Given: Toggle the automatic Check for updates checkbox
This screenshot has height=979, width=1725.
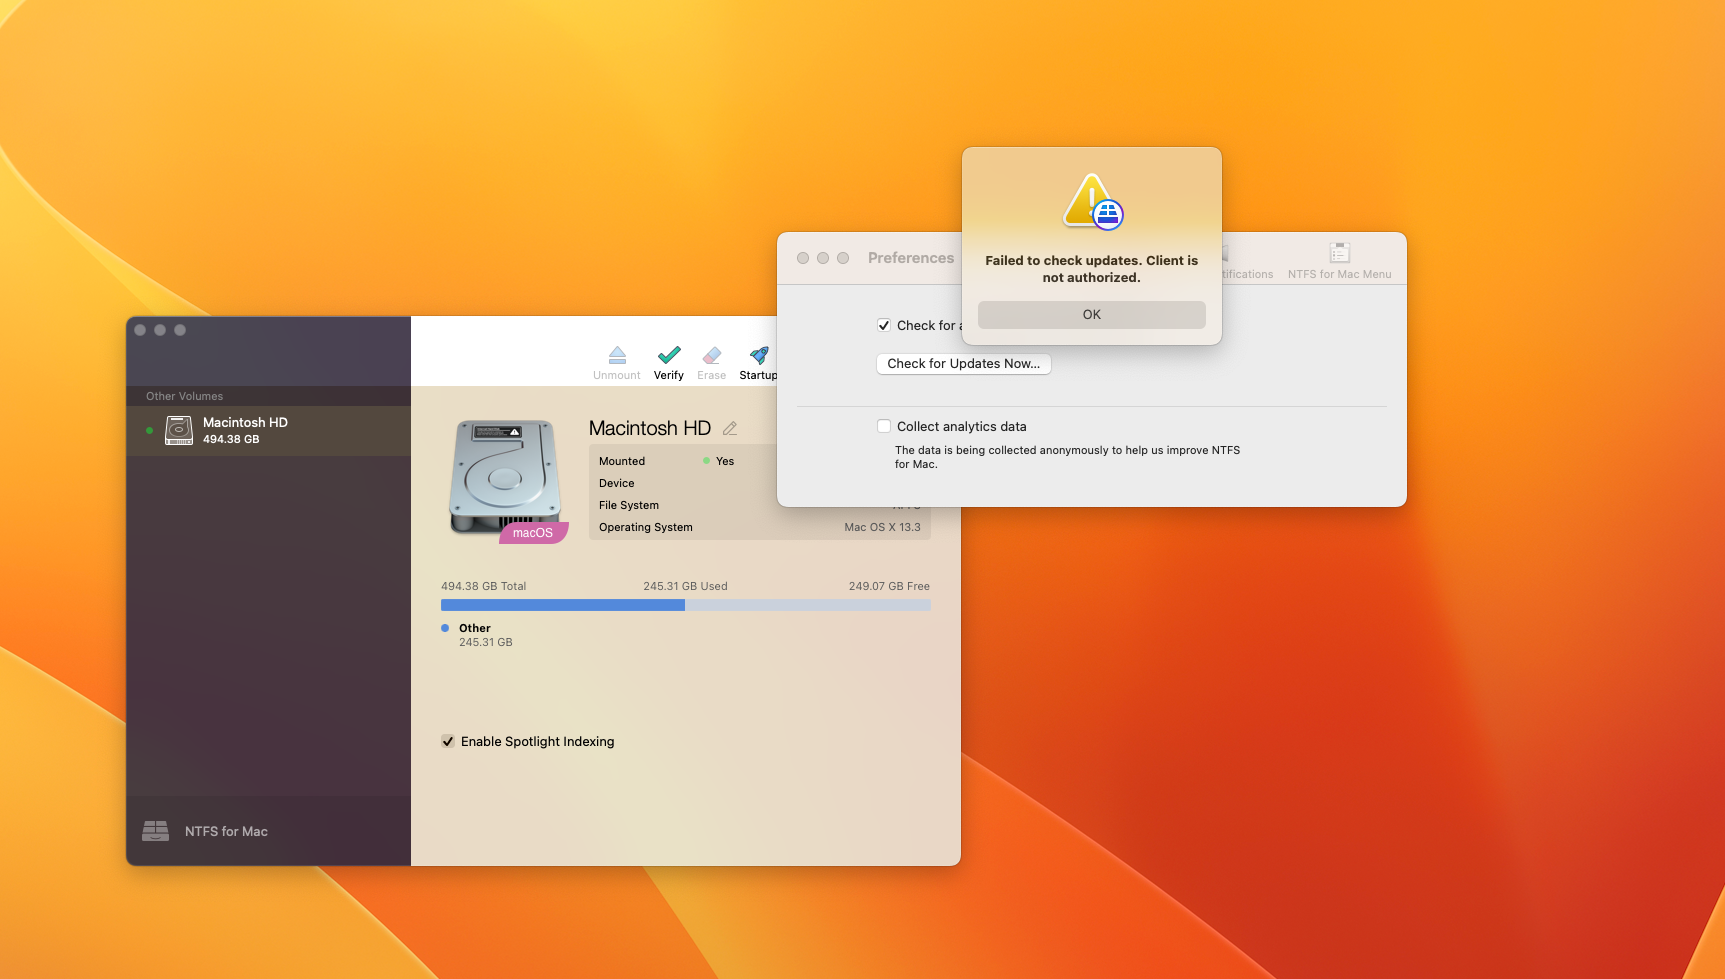Looking at the screenshot, I should pos(884,325).
